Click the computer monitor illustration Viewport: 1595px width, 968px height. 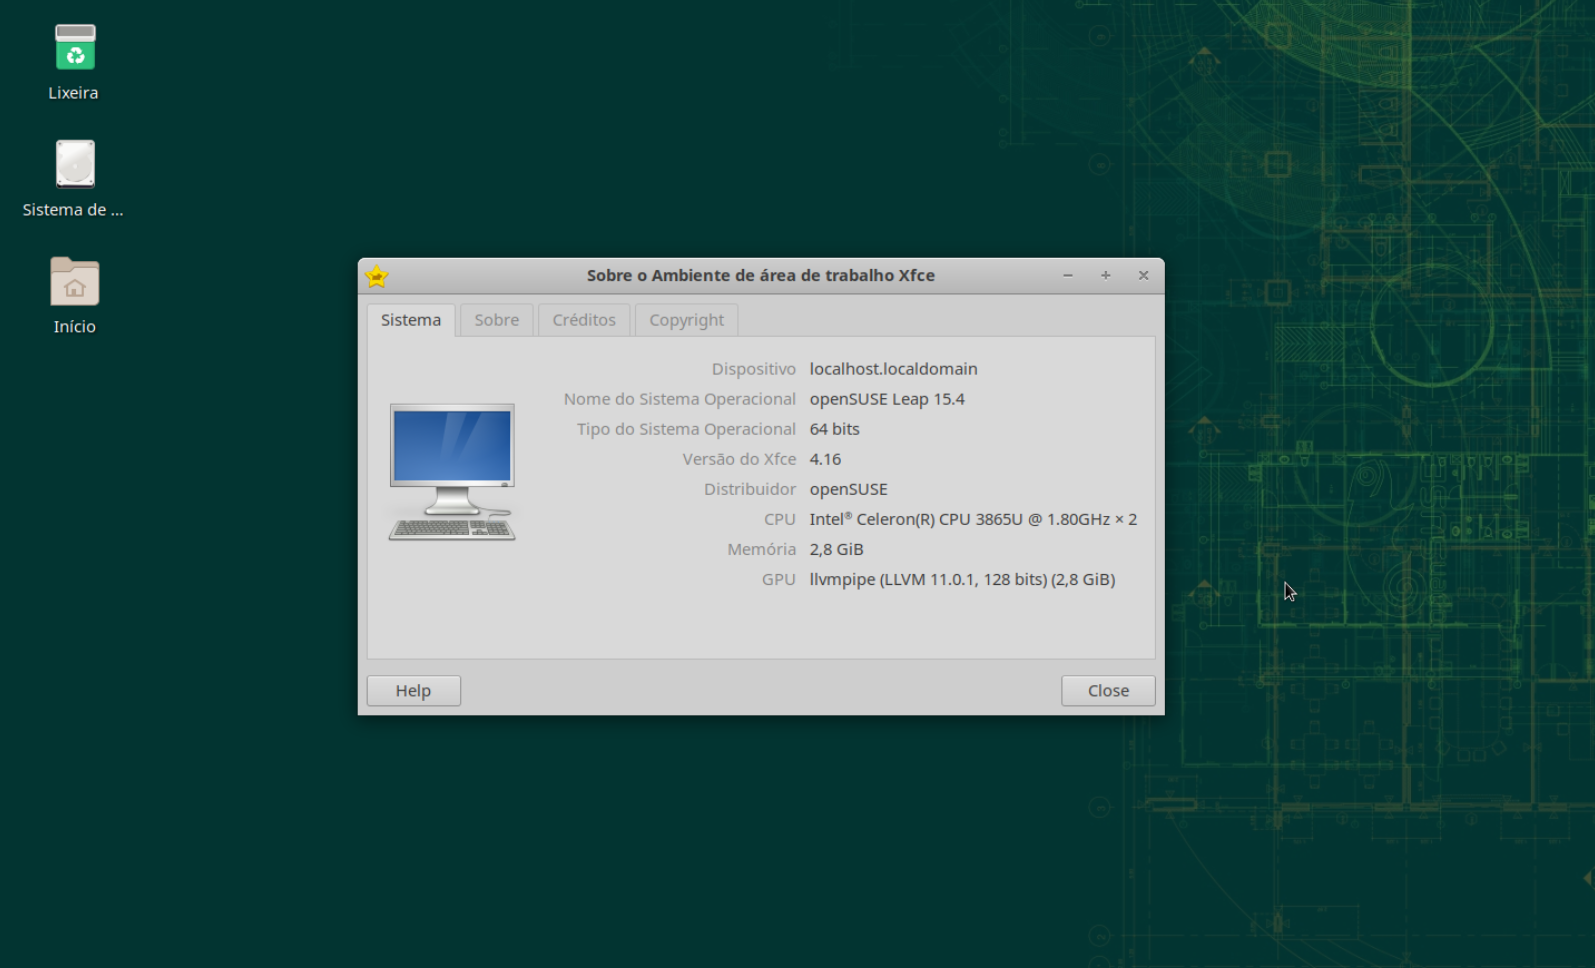(x=452, y=472)
